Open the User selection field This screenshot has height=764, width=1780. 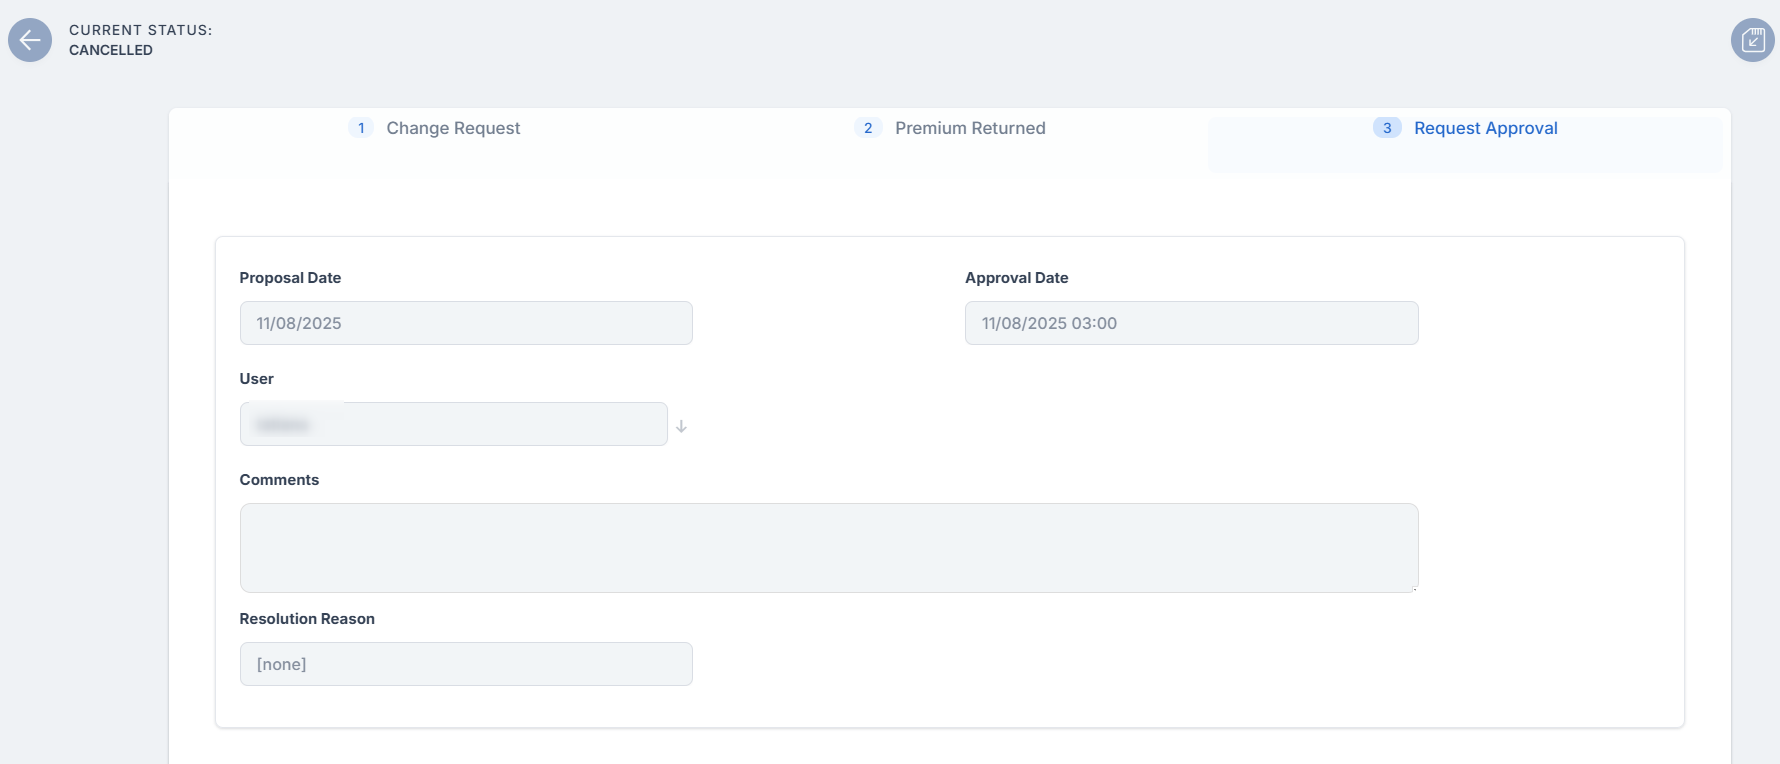453,424
